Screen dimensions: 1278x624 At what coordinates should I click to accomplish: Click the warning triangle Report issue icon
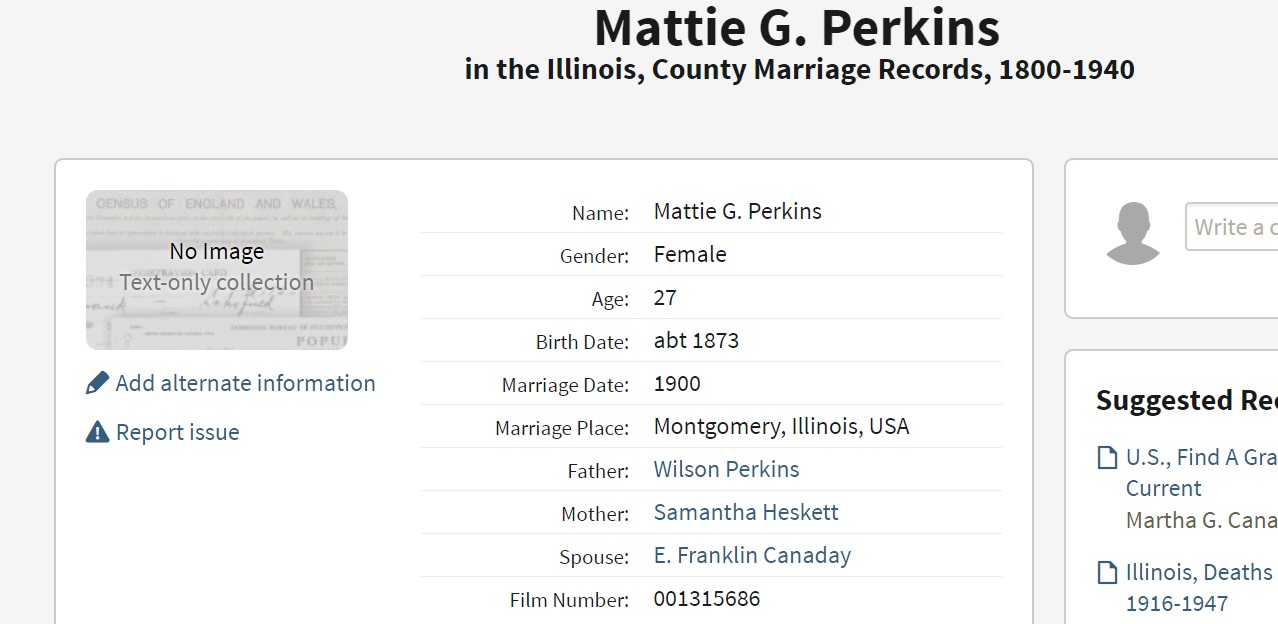point(97,432)
